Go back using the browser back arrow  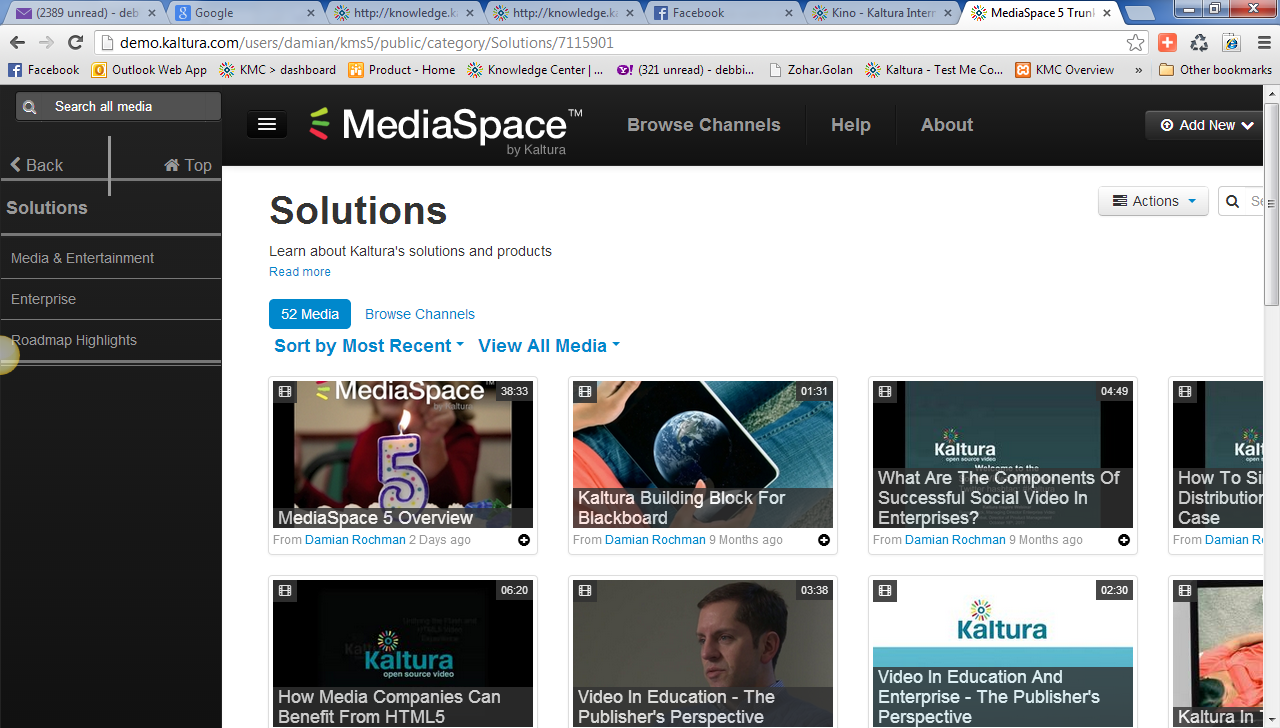tap(17, 43)
